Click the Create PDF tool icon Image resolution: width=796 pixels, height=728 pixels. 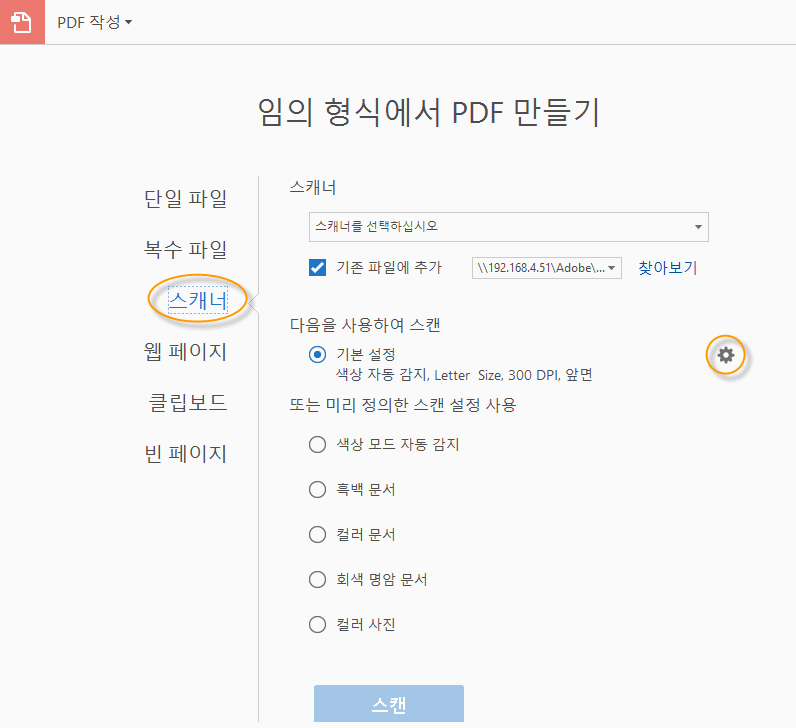pos(22,22)
